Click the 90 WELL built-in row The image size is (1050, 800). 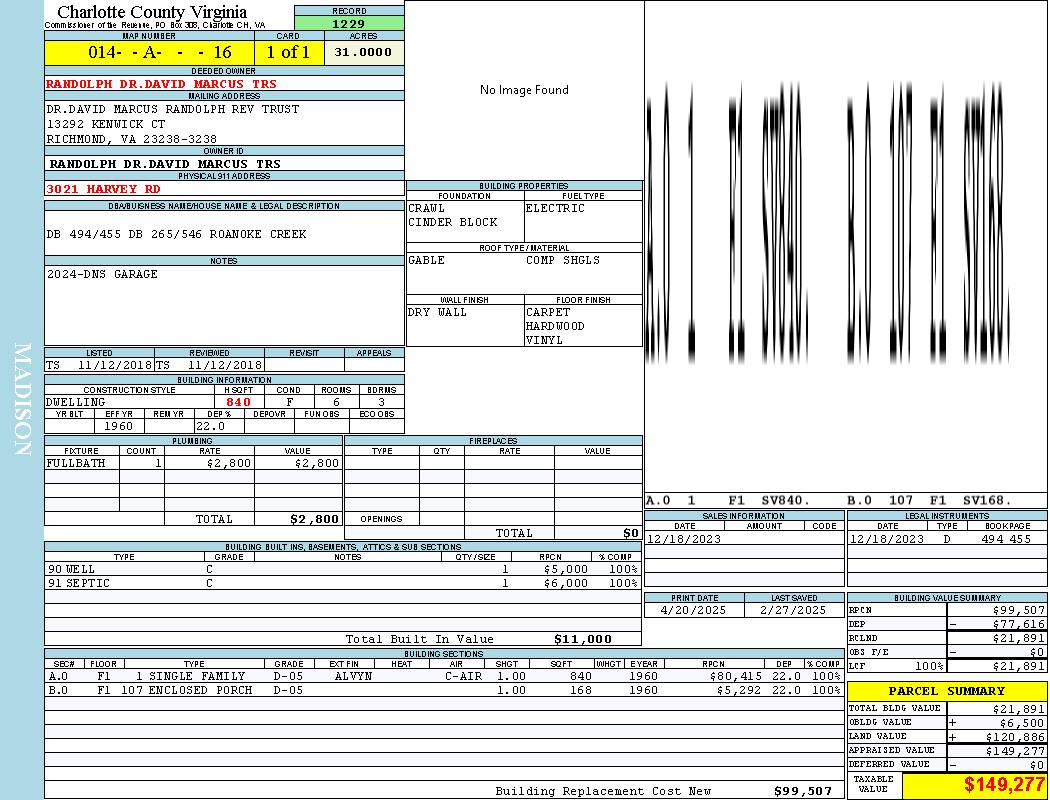pos(342,569)
